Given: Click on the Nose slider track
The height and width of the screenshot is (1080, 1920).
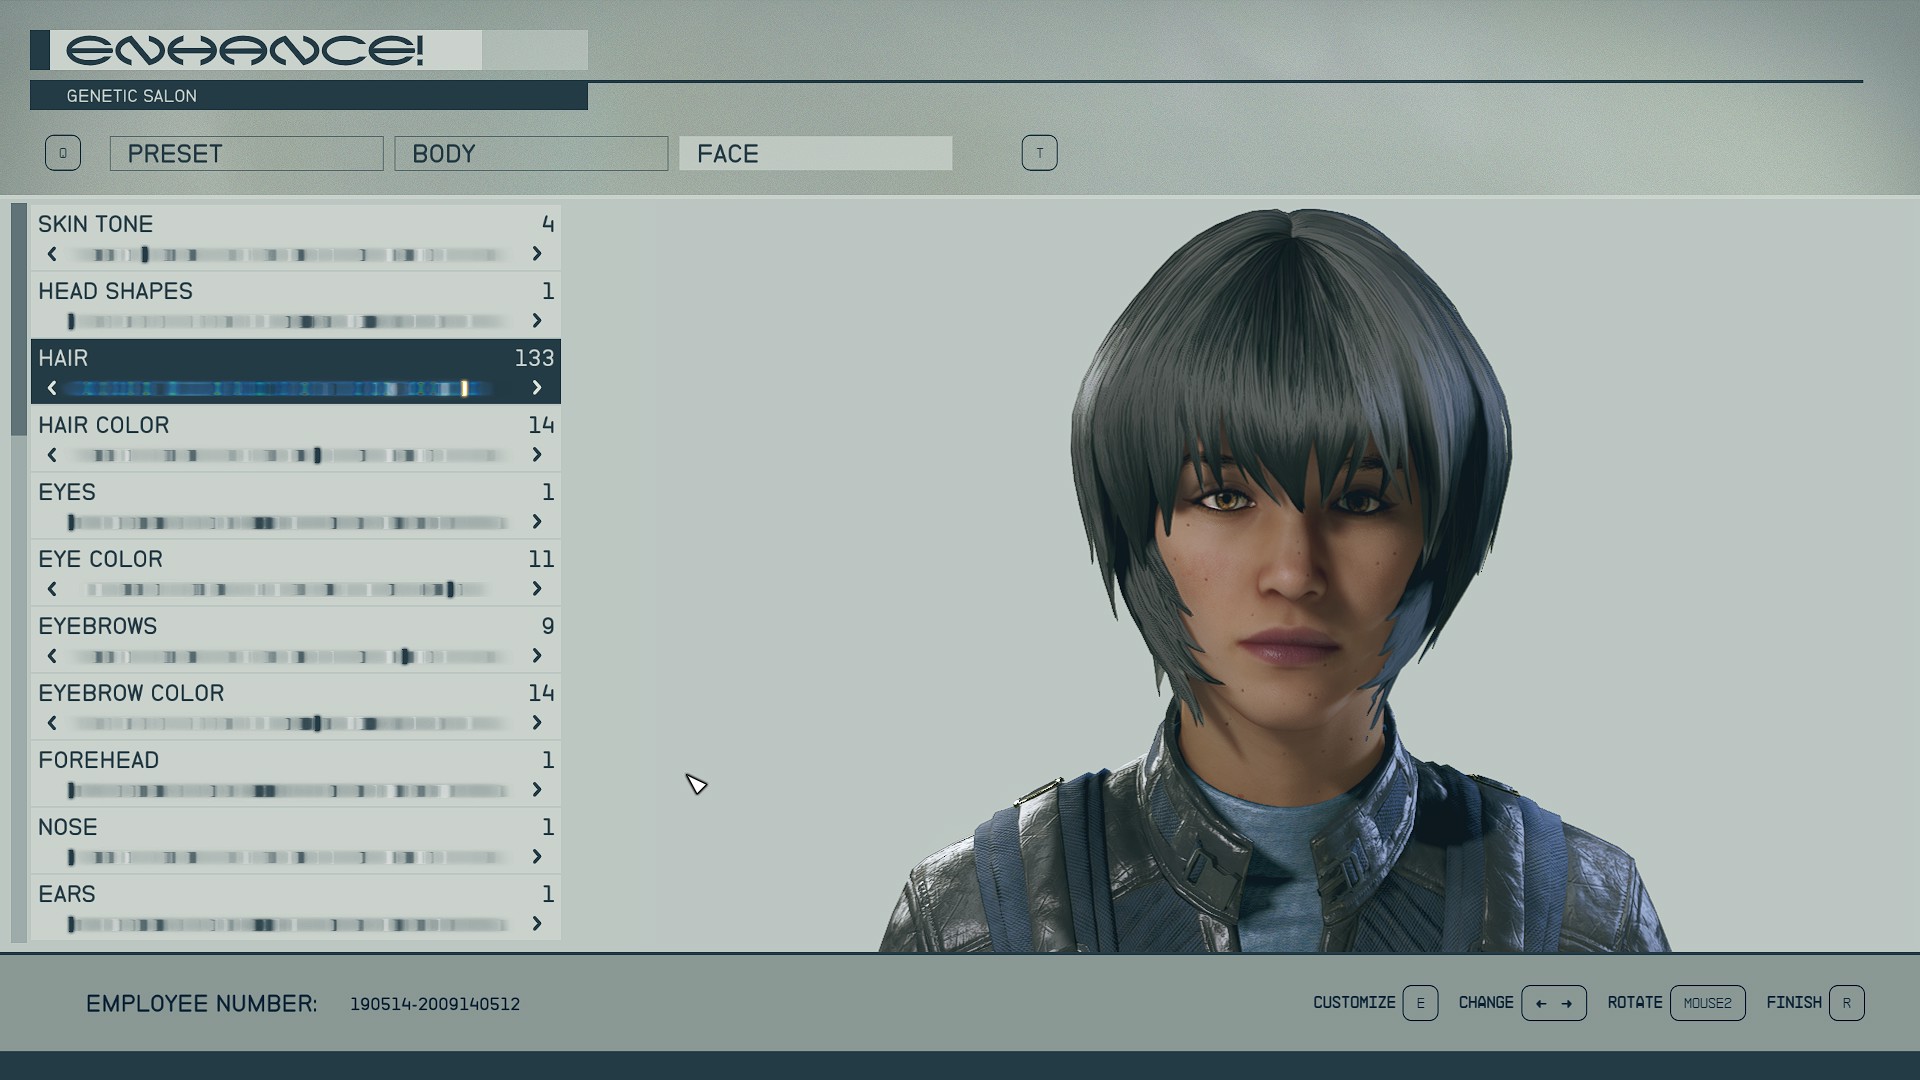Looking at the screenshot, I should [288, 858].
